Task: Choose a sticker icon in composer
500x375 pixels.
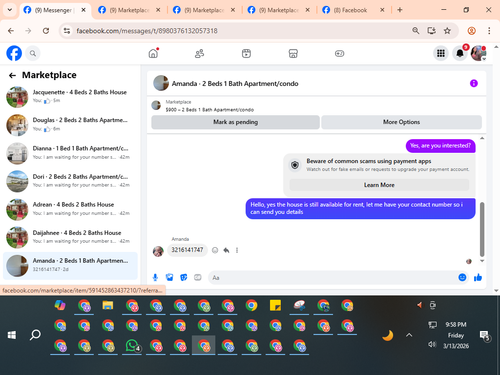Action: 184,277
